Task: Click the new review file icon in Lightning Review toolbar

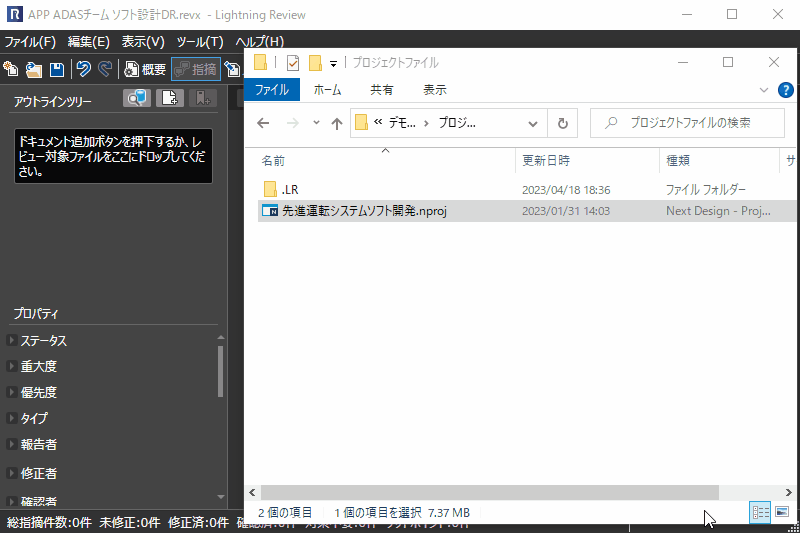Action: (x=11, y=69)
